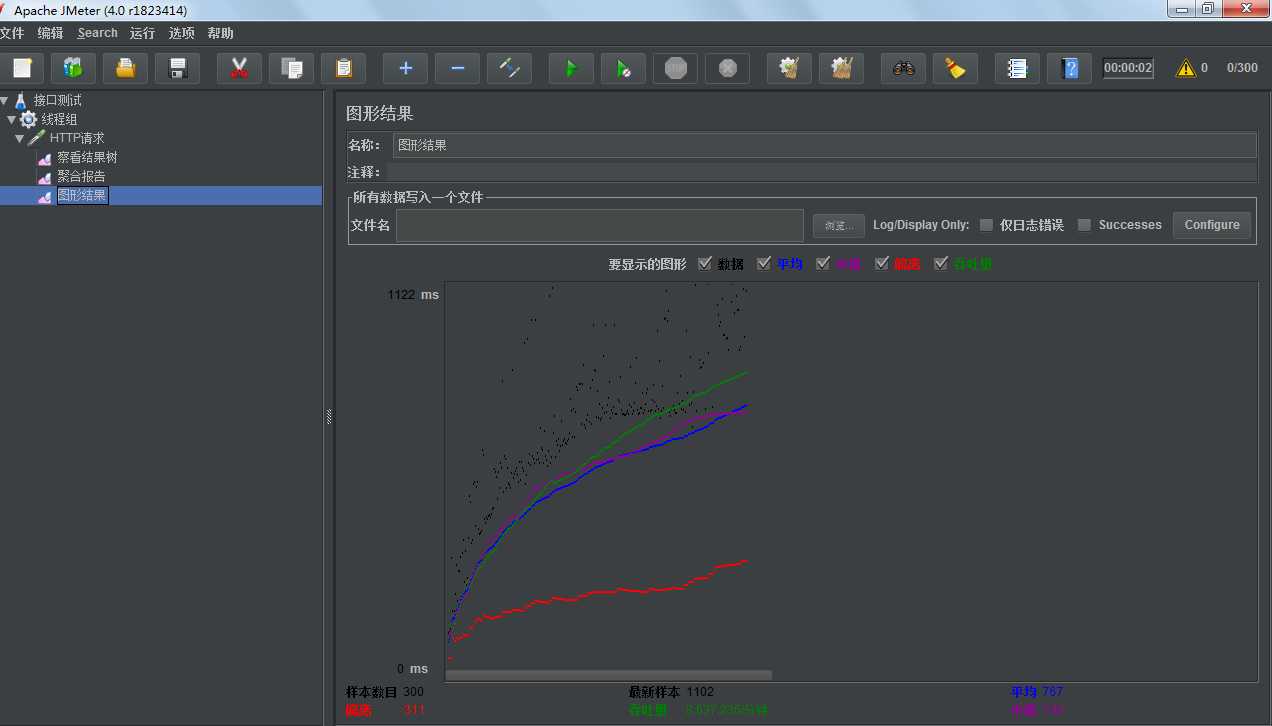Open a test plan with the Open icon
The image size is (1272, 726).
(125, 68)
